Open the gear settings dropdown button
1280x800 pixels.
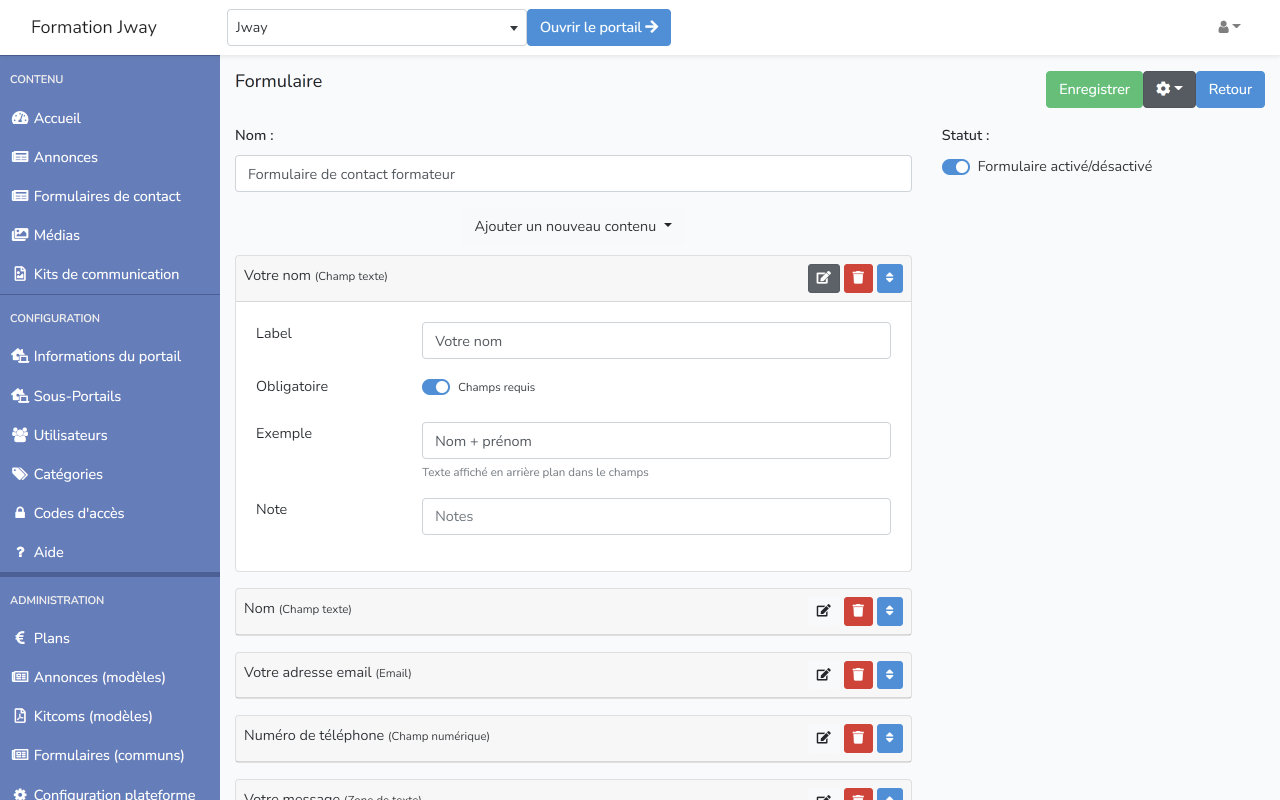click(x=1168, y=89)
